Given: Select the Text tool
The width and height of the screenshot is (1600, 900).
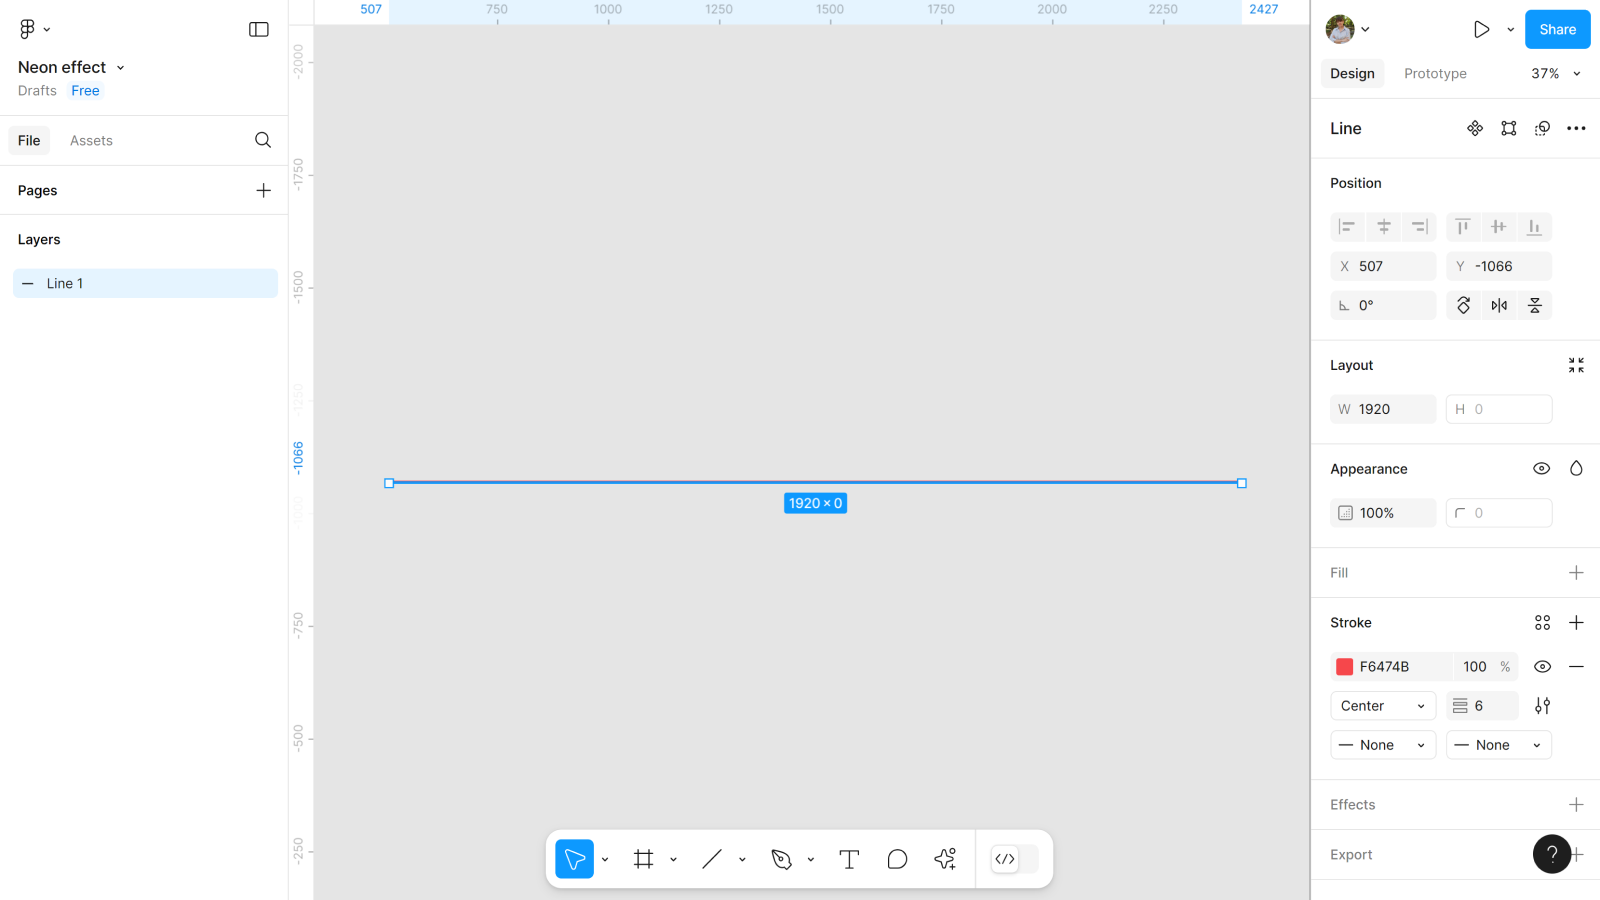Looking at the screenshot, I should click(849, 859).
